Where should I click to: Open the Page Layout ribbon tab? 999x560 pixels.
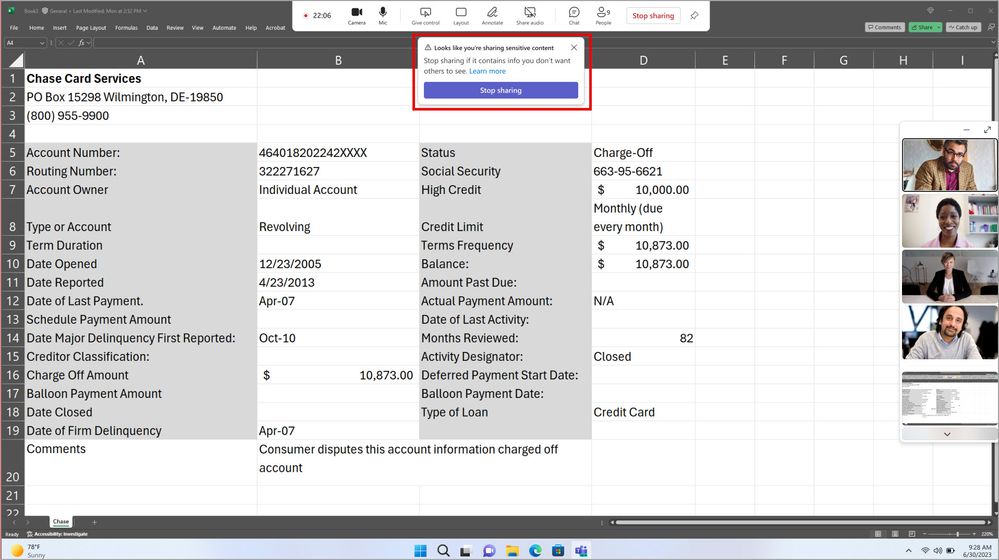(91, 28)
